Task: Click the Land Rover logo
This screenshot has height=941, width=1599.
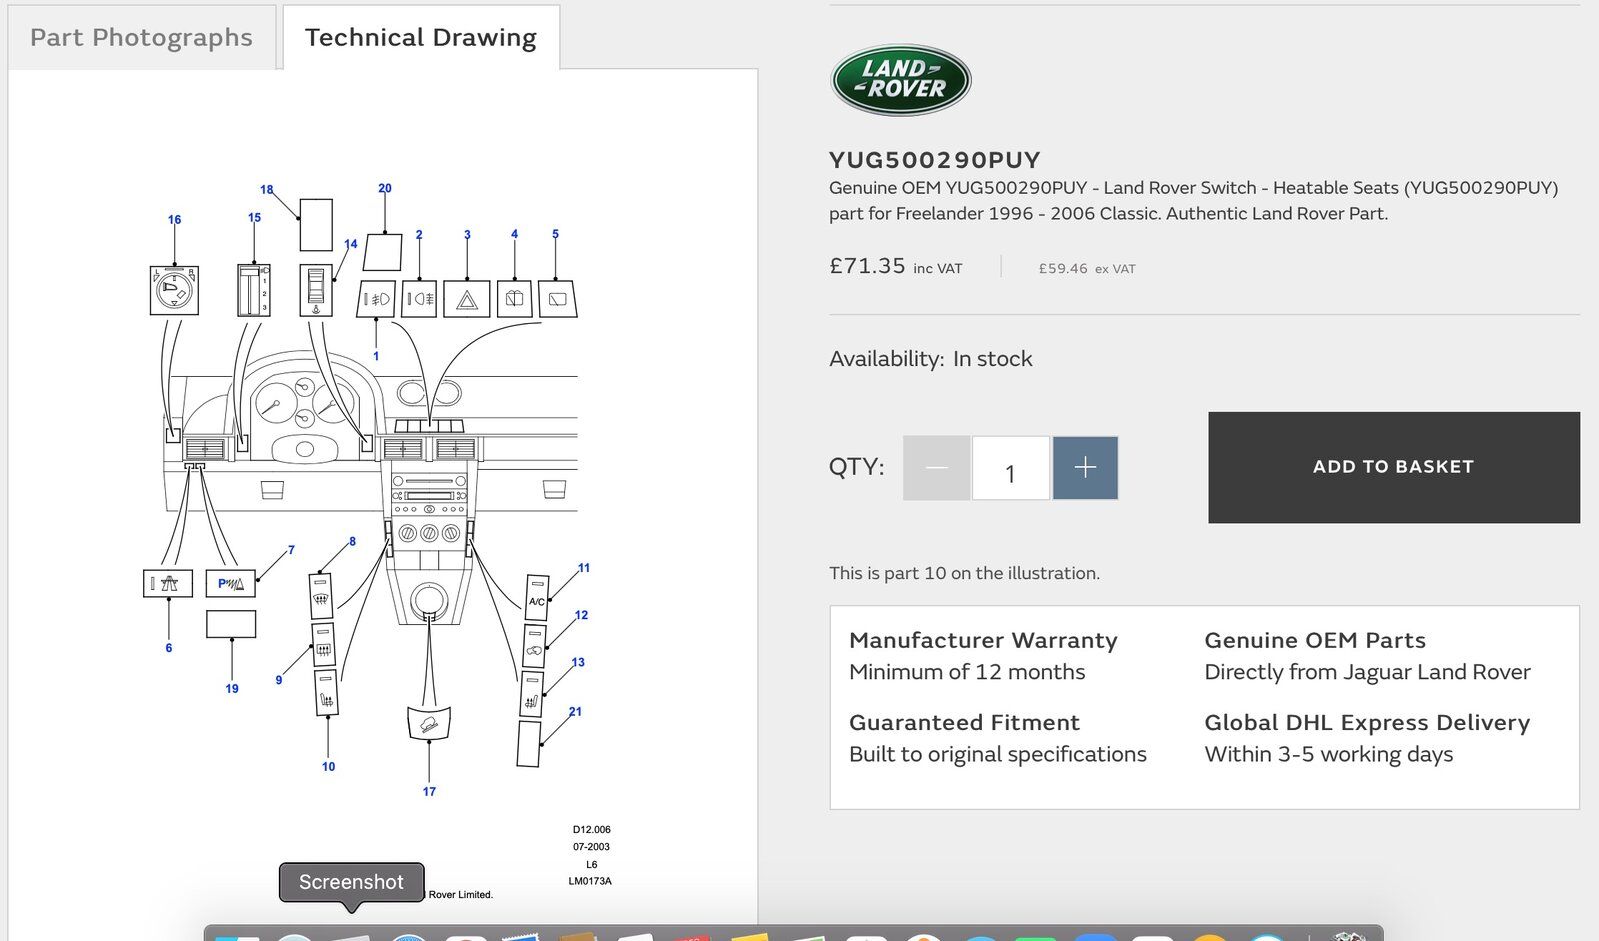Action: pyautogui.click(x=901, y=80)
